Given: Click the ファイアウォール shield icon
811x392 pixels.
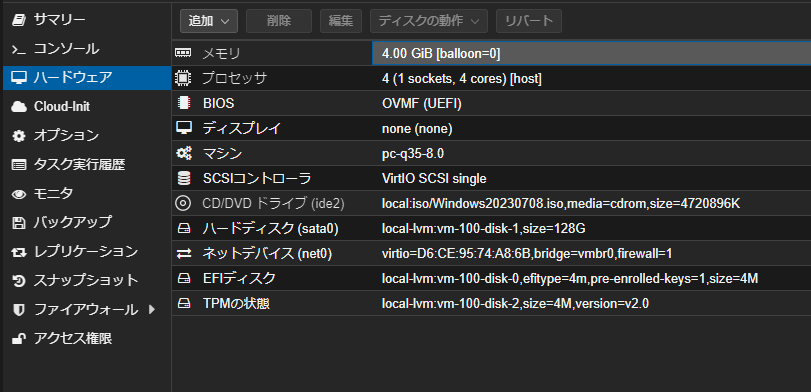Looking at the screenshot, I should [19, 310].
